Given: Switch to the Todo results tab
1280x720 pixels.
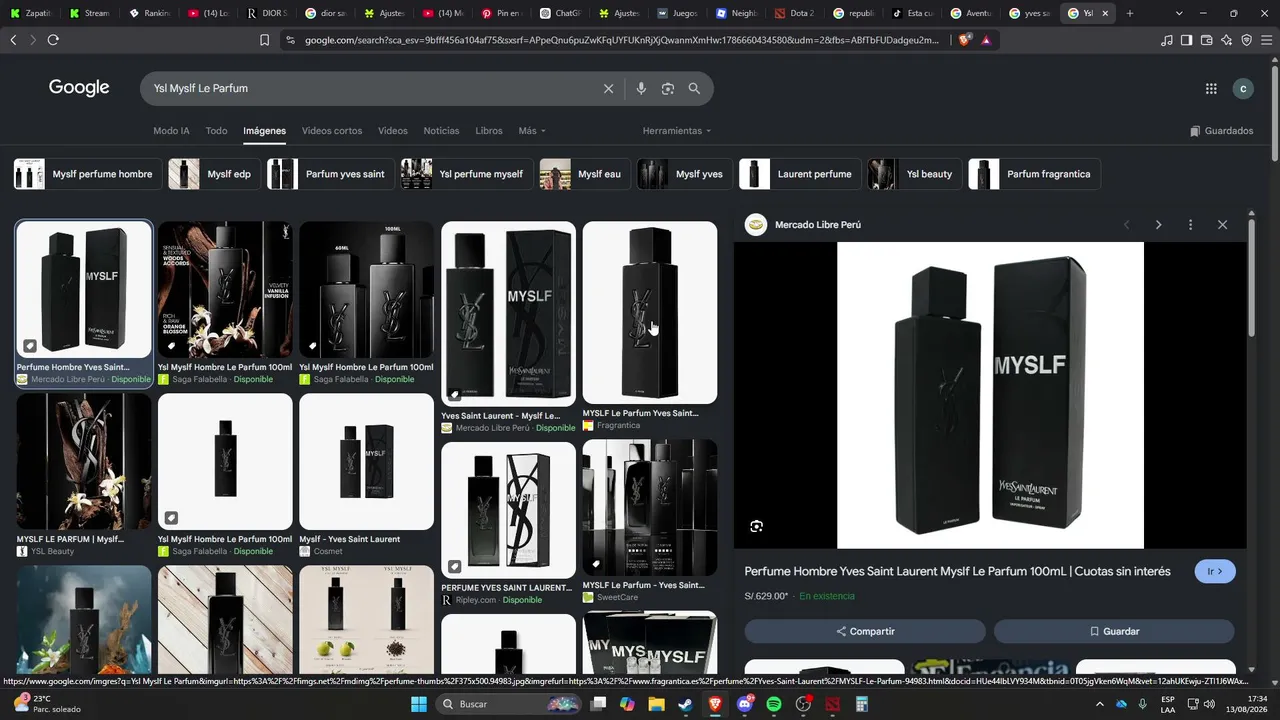Looking at the screenshot, I should (x=216, y=131).
